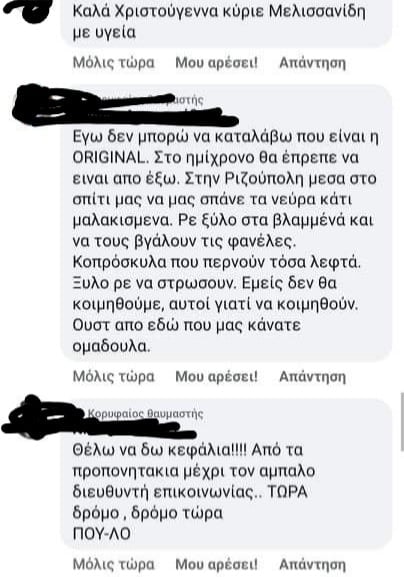Reply to the ΠΟΥ-ΛΟ comment

(x=312, y=564)
